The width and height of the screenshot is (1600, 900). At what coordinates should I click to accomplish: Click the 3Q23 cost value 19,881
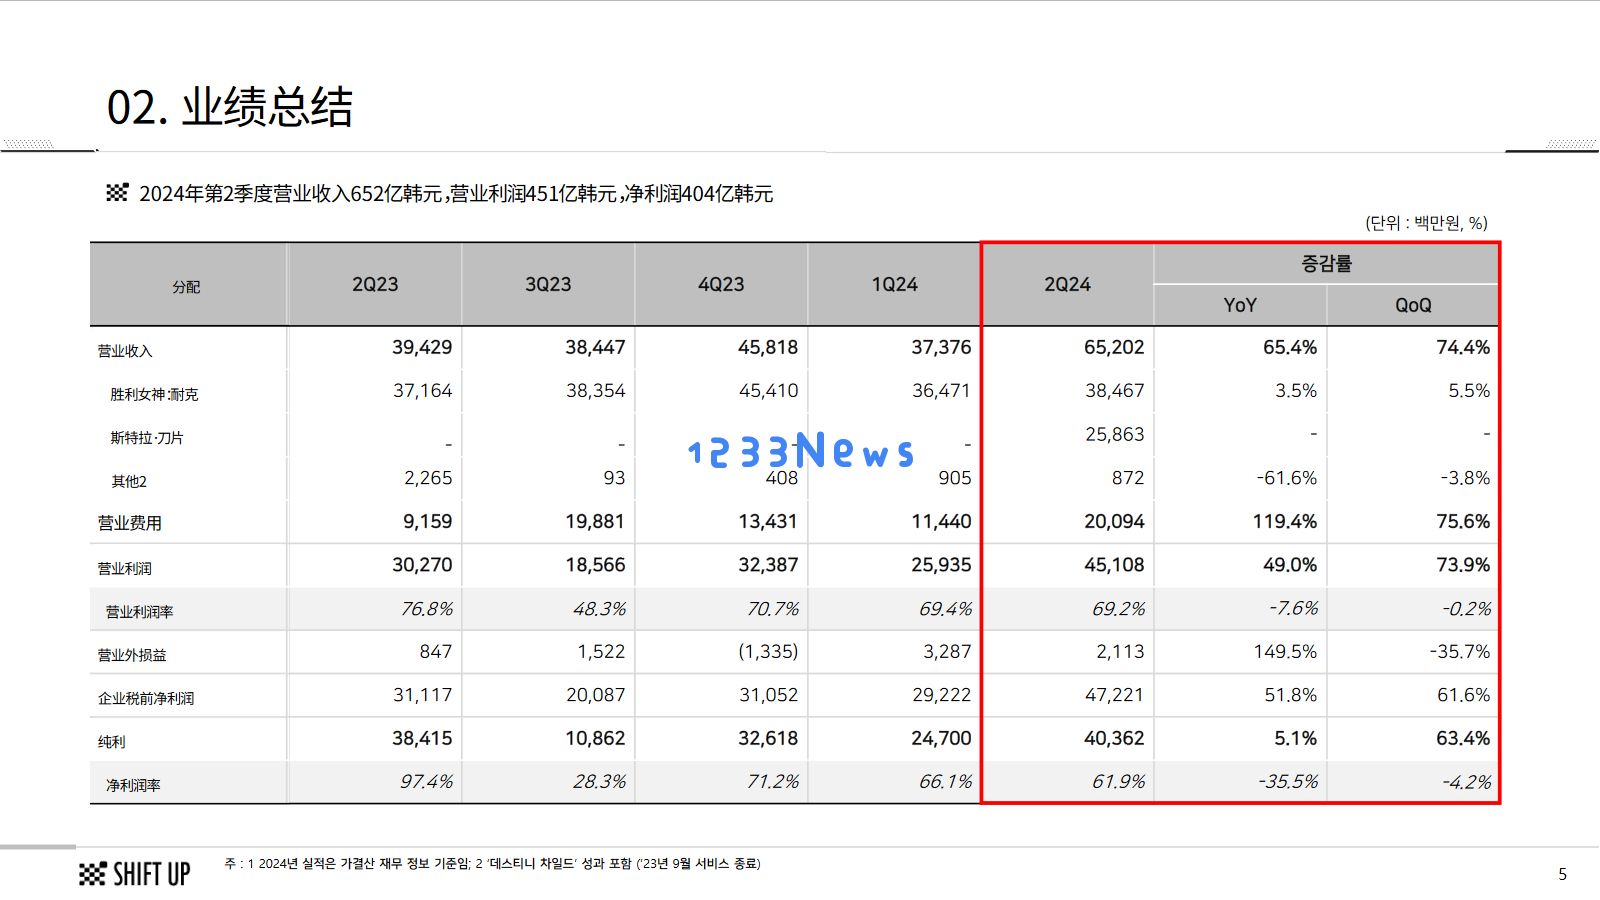tap(595, 522)
